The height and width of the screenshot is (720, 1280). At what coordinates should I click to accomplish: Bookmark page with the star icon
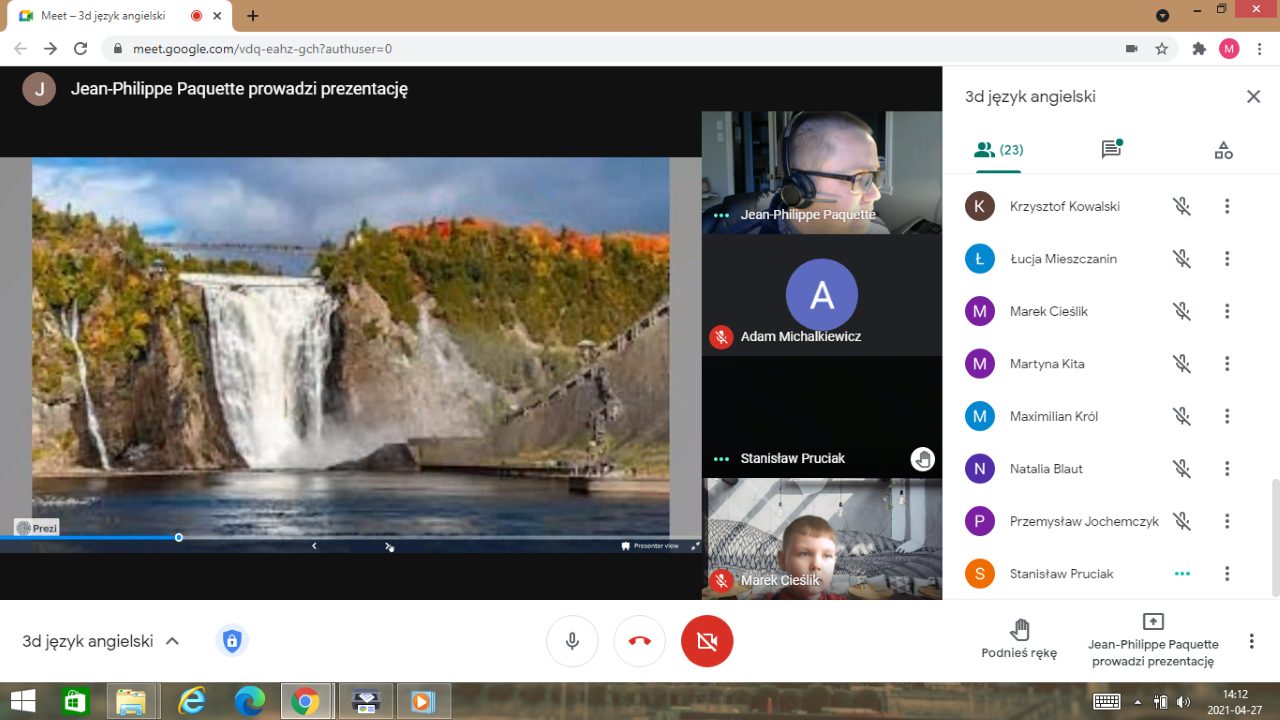pos(1161,48)
